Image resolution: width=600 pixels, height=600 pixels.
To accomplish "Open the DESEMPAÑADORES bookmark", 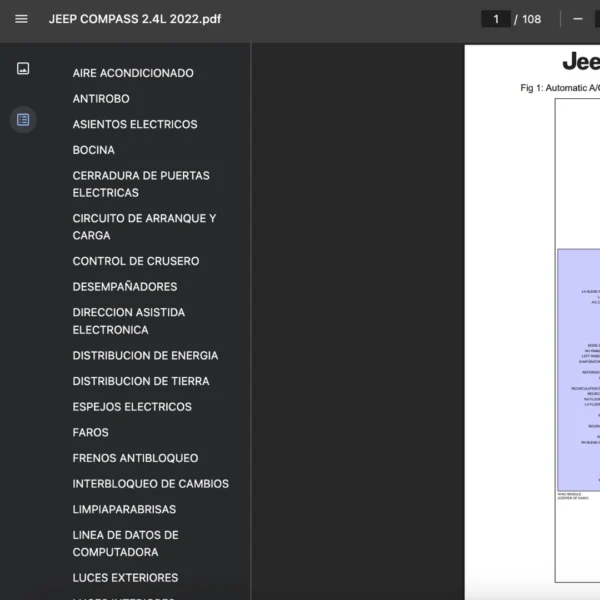I will (124, 287).
